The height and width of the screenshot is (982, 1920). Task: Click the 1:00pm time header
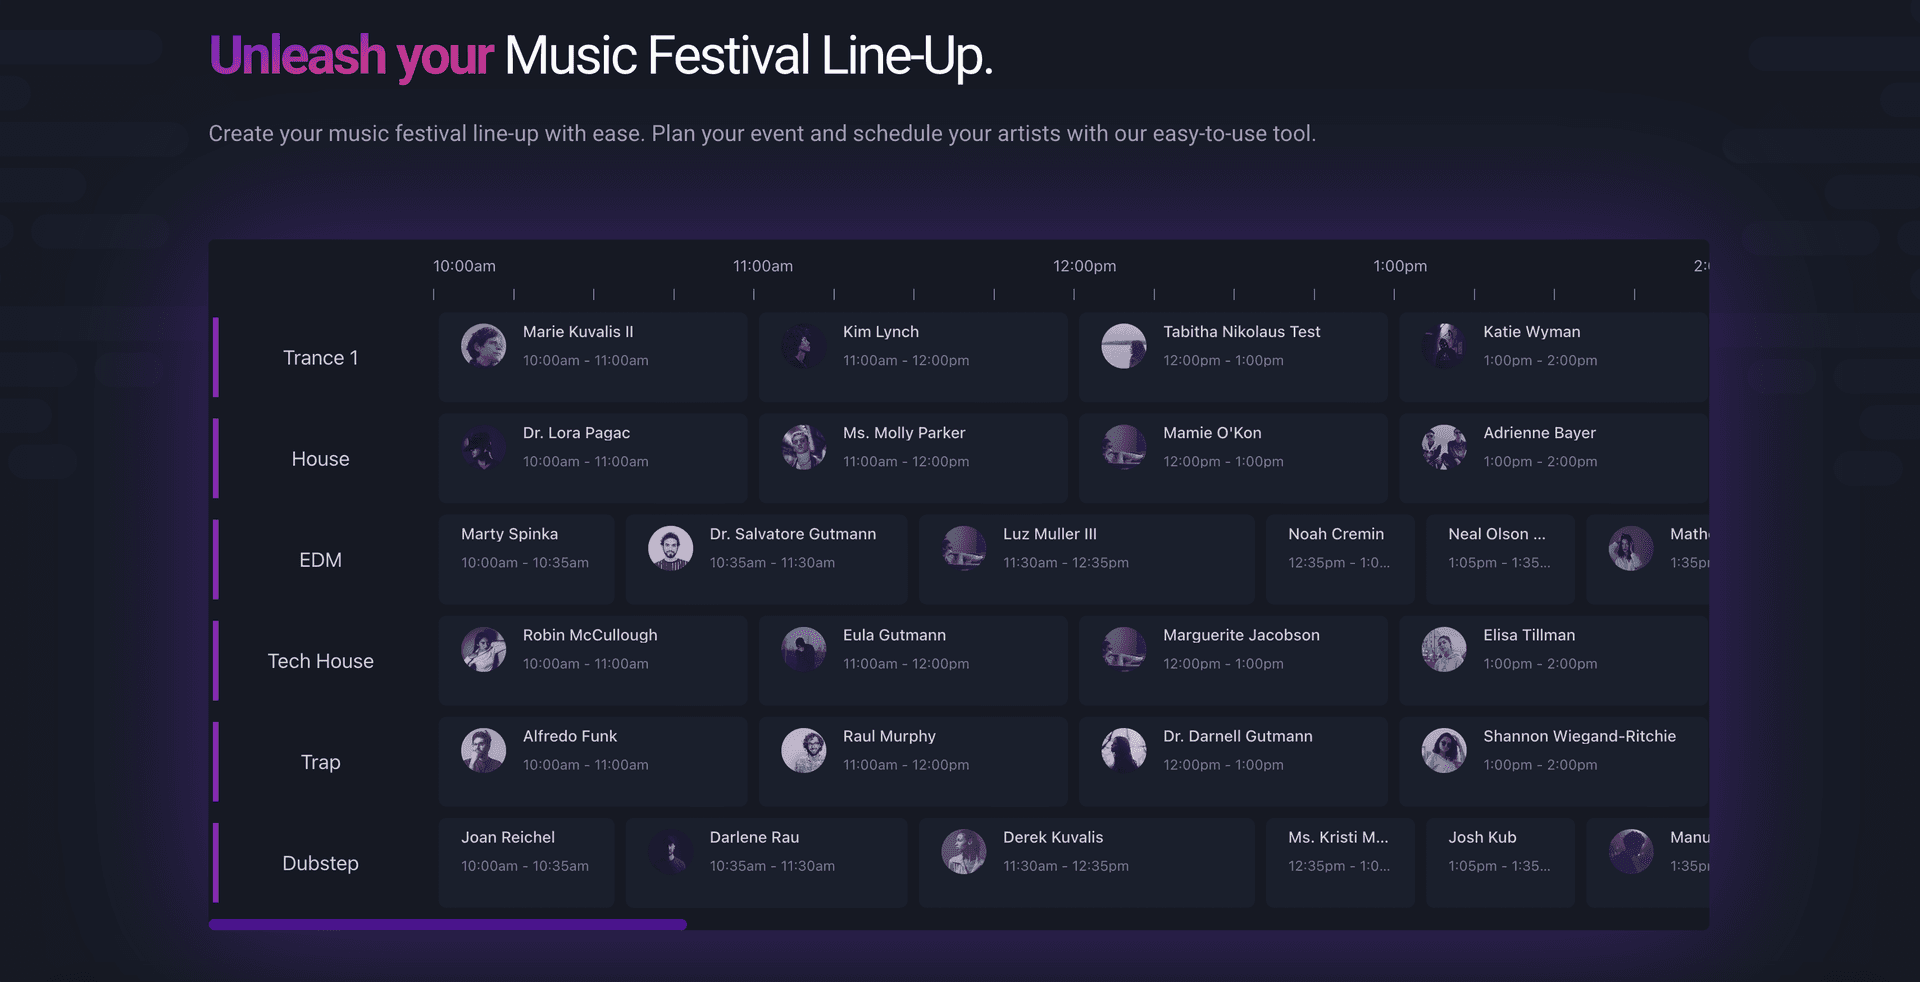click(x=1399, y=266)
